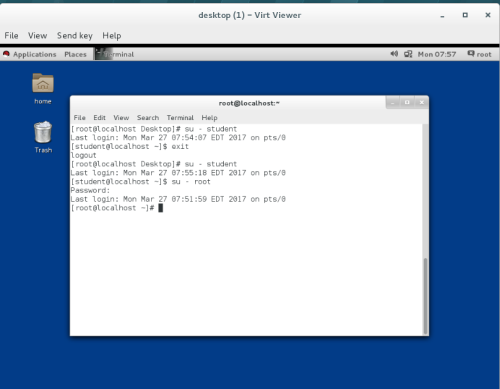Maximize the Virt Viewer window
The image size is (500, 389).
[x=465, y=15]
